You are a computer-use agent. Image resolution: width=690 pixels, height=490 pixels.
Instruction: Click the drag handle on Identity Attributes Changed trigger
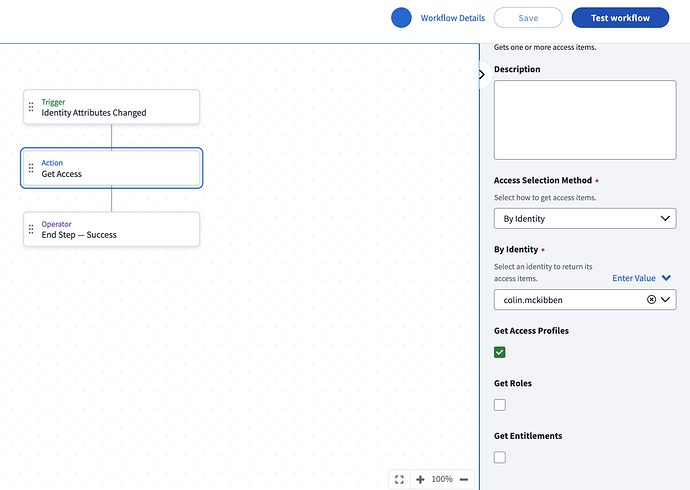click(x=31, y=107)
